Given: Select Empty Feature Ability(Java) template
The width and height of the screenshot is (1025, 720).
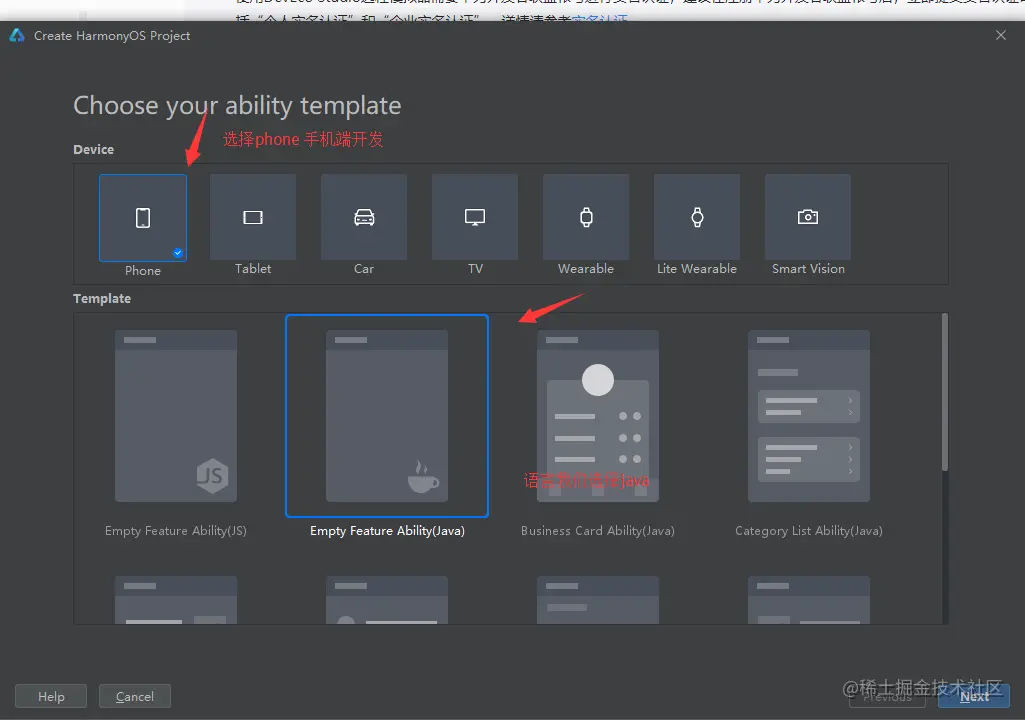Looking at the screenshot, I should [387, 416].
